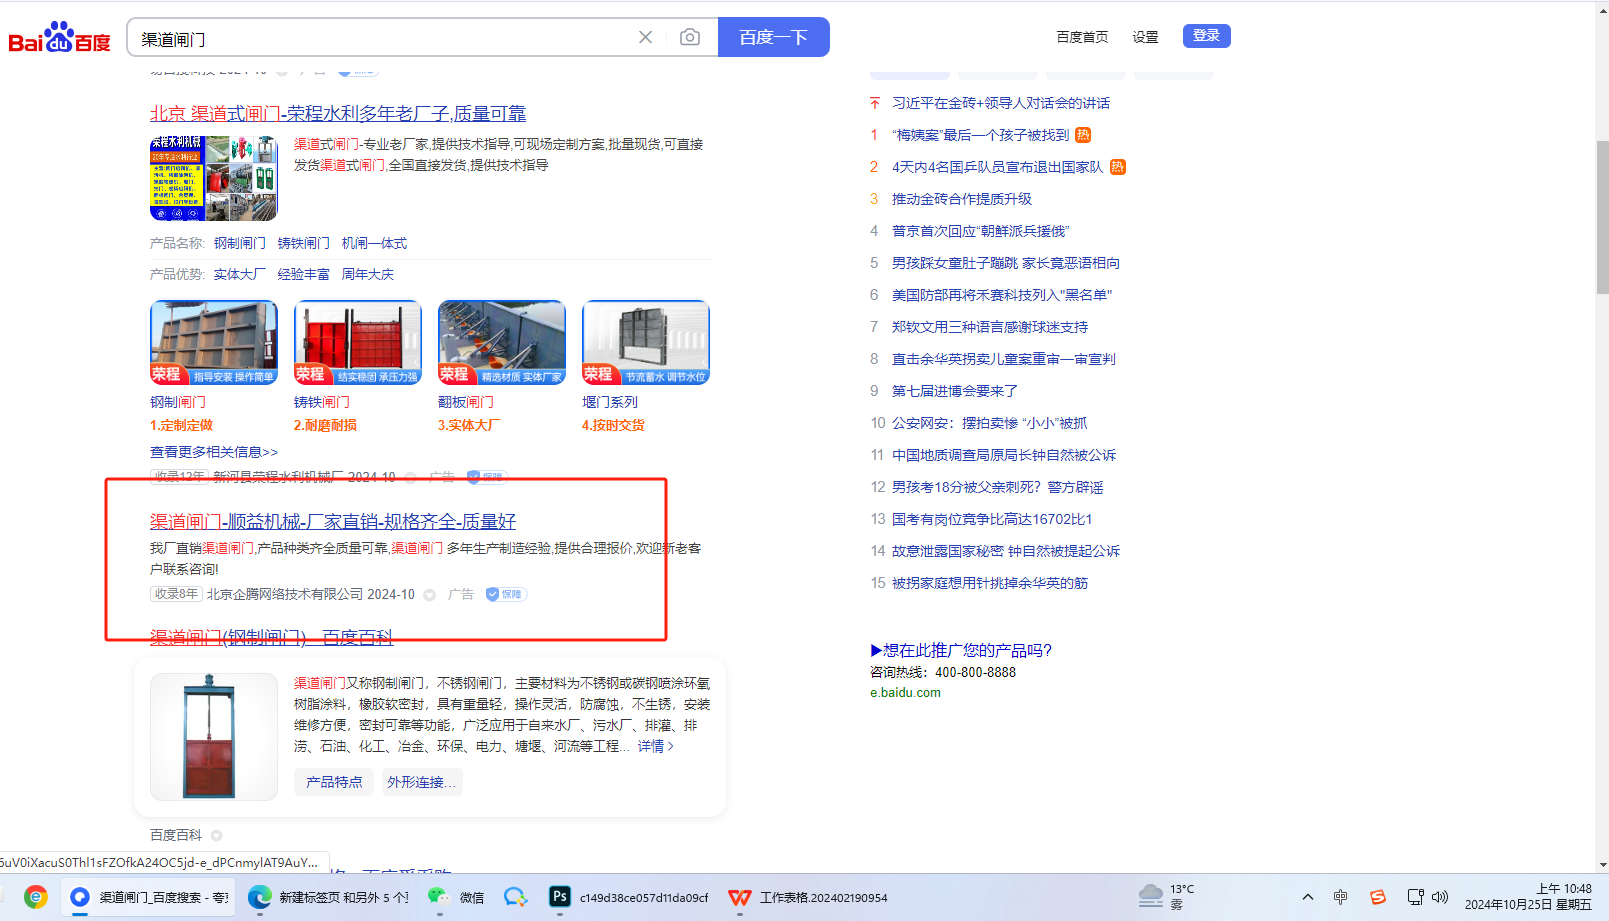Viewport: 1609px width, 921px height.
Task: Click advertiser 北京企腾网络技术有限公司
Action: (285, 594)
